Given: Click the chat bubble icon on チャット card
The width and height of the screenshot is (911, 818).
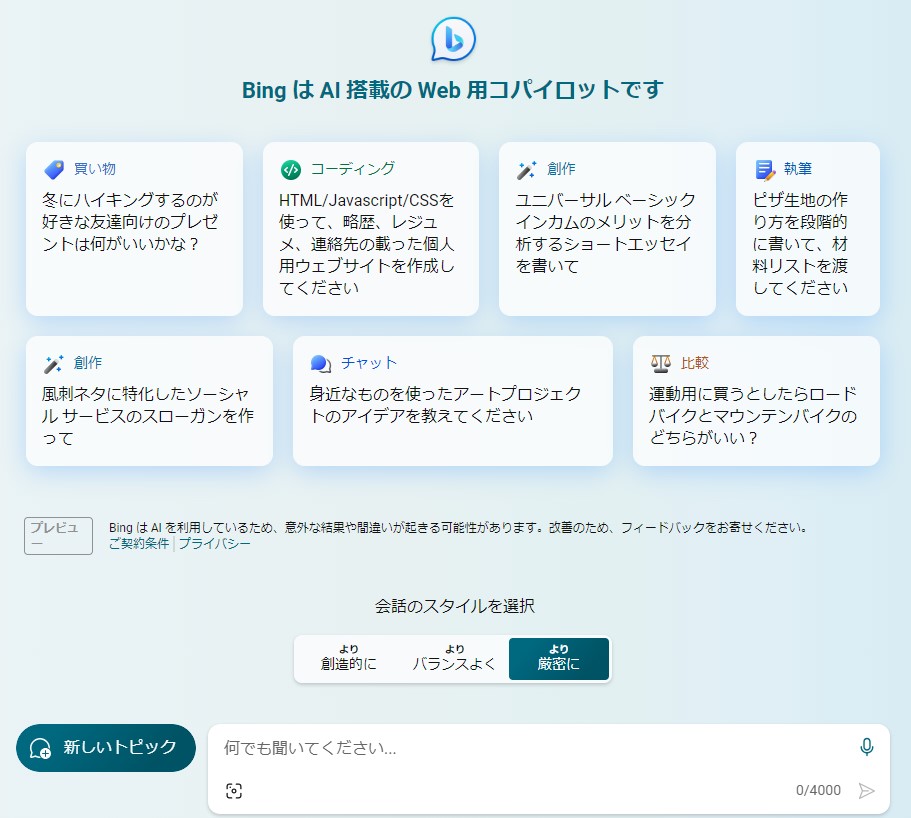Looking at the screenshot, I should [321, 363].
